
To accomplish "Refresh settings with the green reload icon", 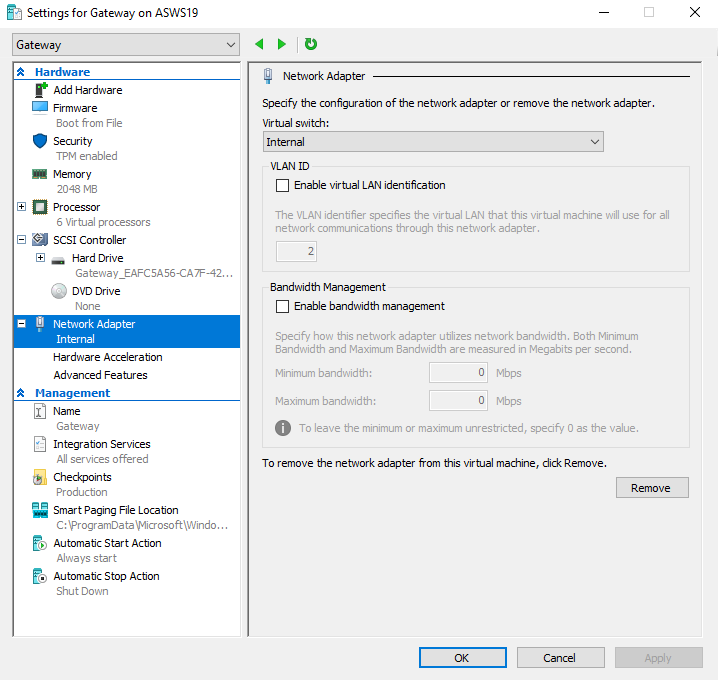I will 311,44.
